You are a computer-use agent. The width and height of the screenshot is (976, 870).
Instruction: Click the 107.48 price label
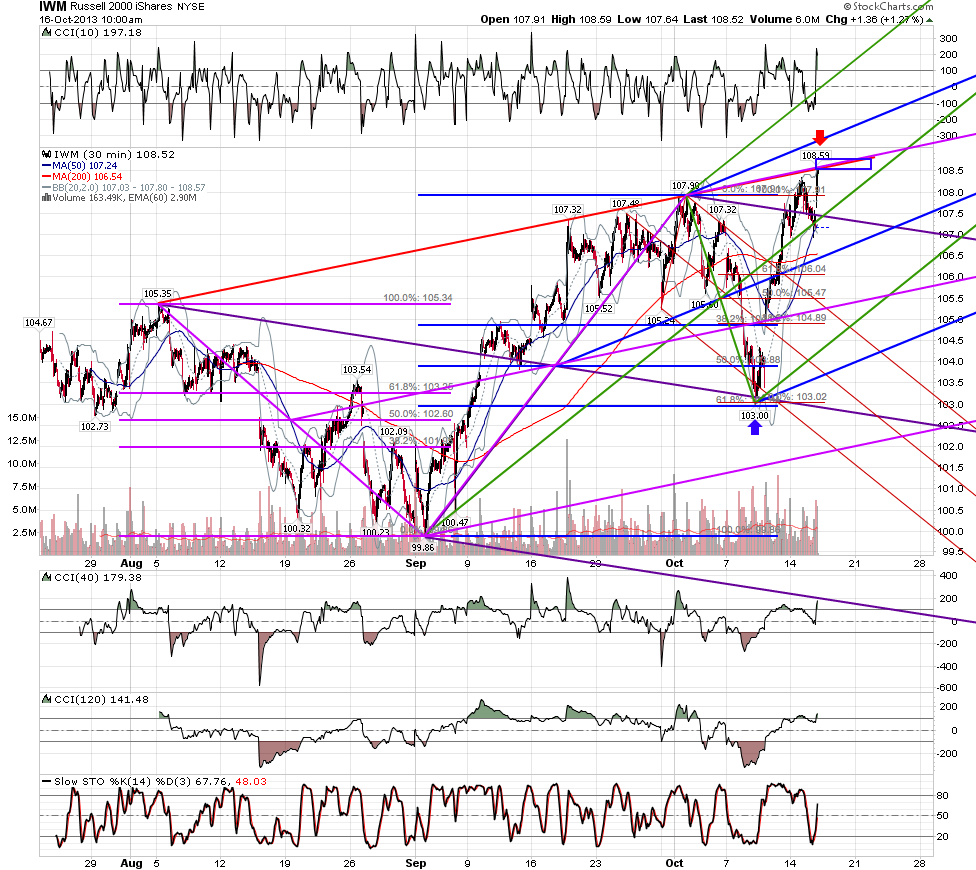[x=626, y=203]
